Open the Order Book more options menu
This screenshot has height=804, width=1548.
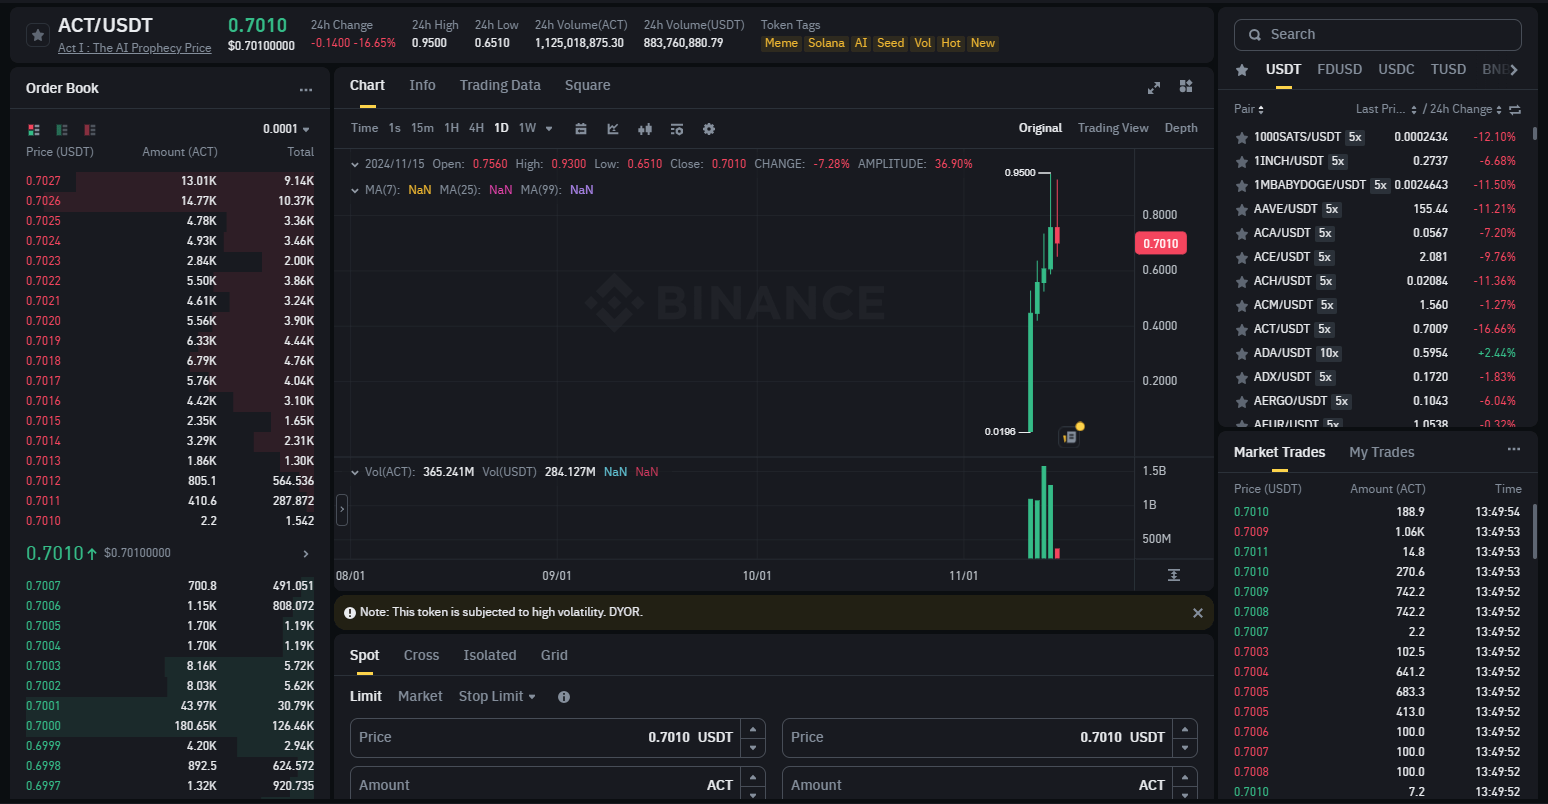tap(306, 89)
